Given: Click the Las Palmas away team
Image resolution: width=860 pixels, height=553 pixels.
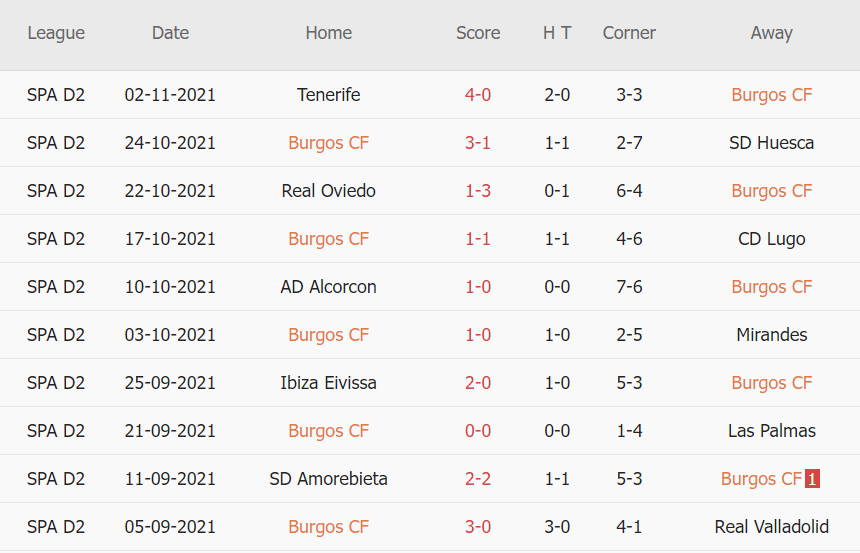Looking at the screenshot, I should (771, 431).
